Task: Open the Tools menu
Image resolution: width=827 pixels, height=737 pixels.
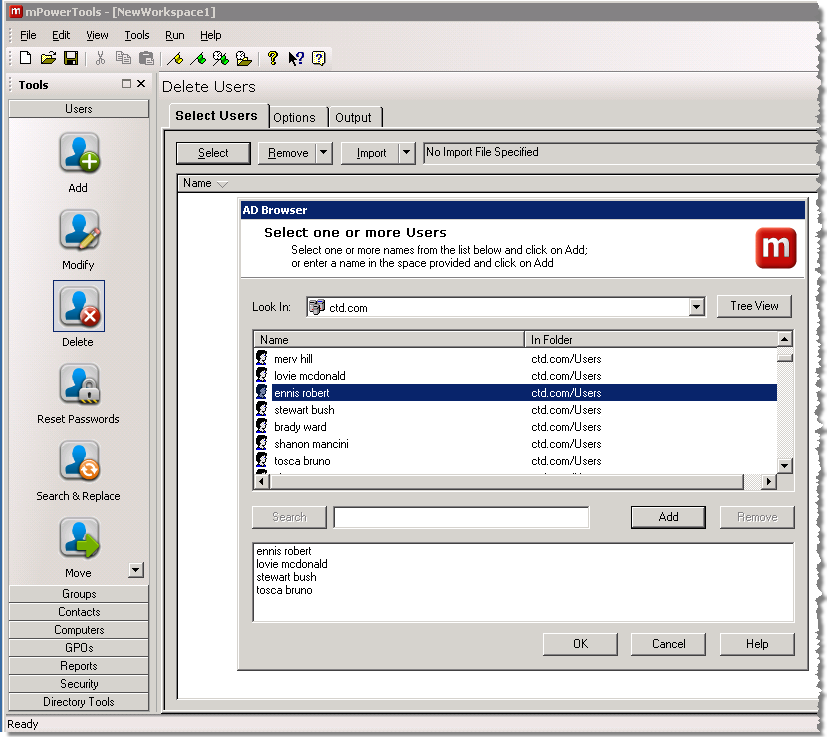Action: (x=137, y=35)
